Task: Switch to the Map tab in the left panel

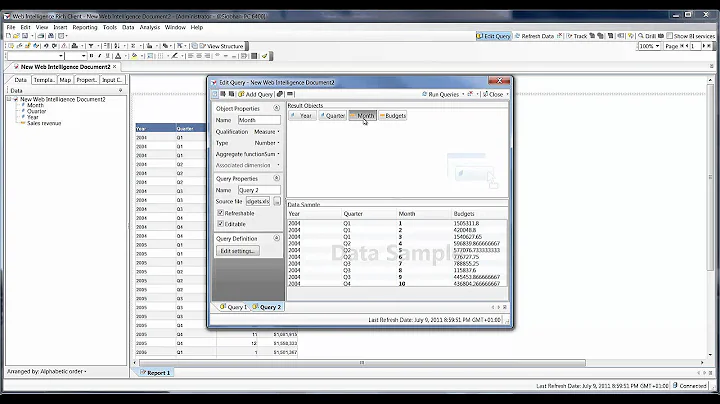Action: pos(65,79)
